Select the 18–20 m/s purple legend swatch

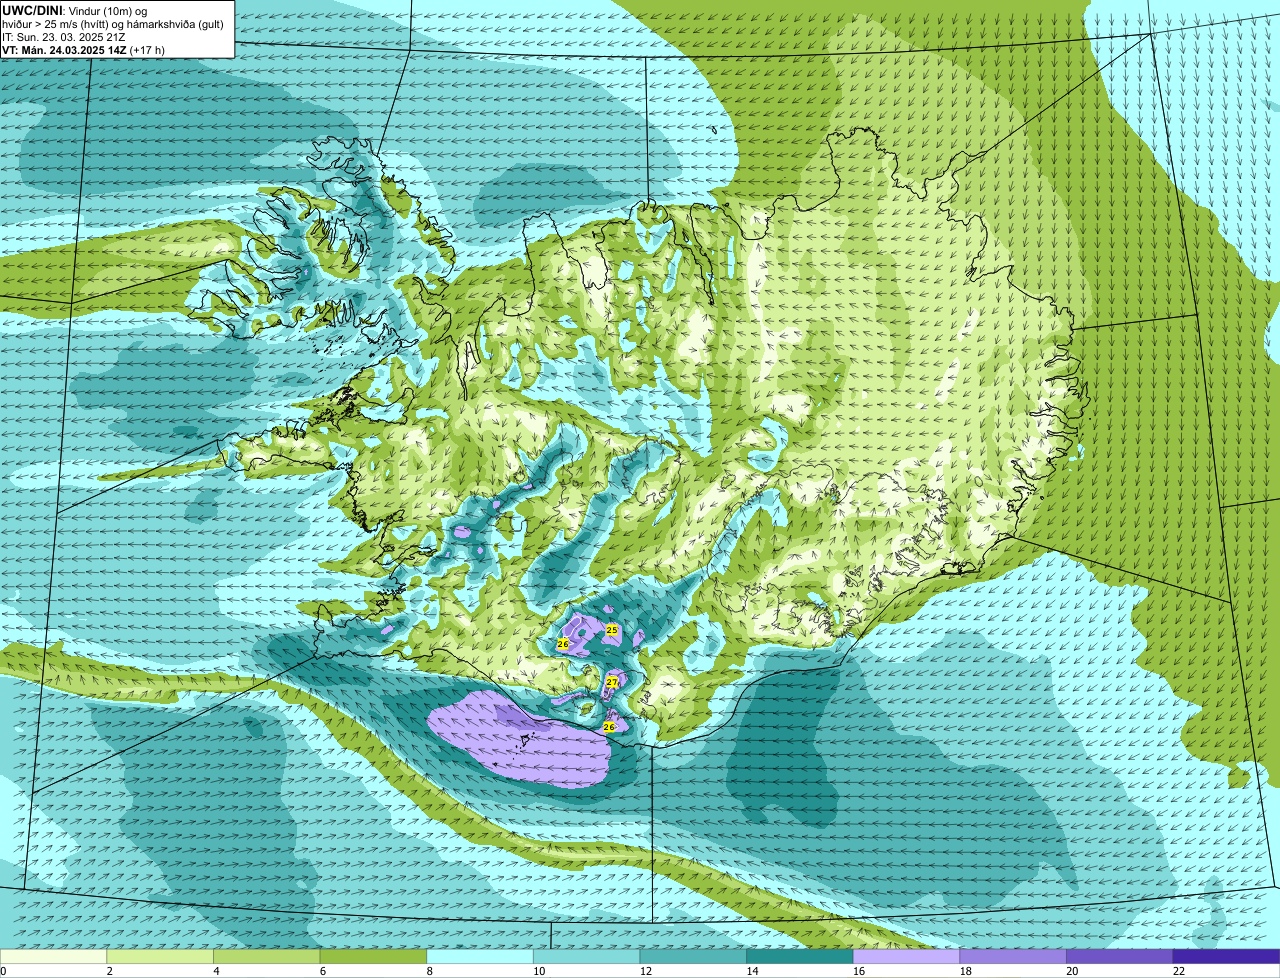(x=1013, y=957)
